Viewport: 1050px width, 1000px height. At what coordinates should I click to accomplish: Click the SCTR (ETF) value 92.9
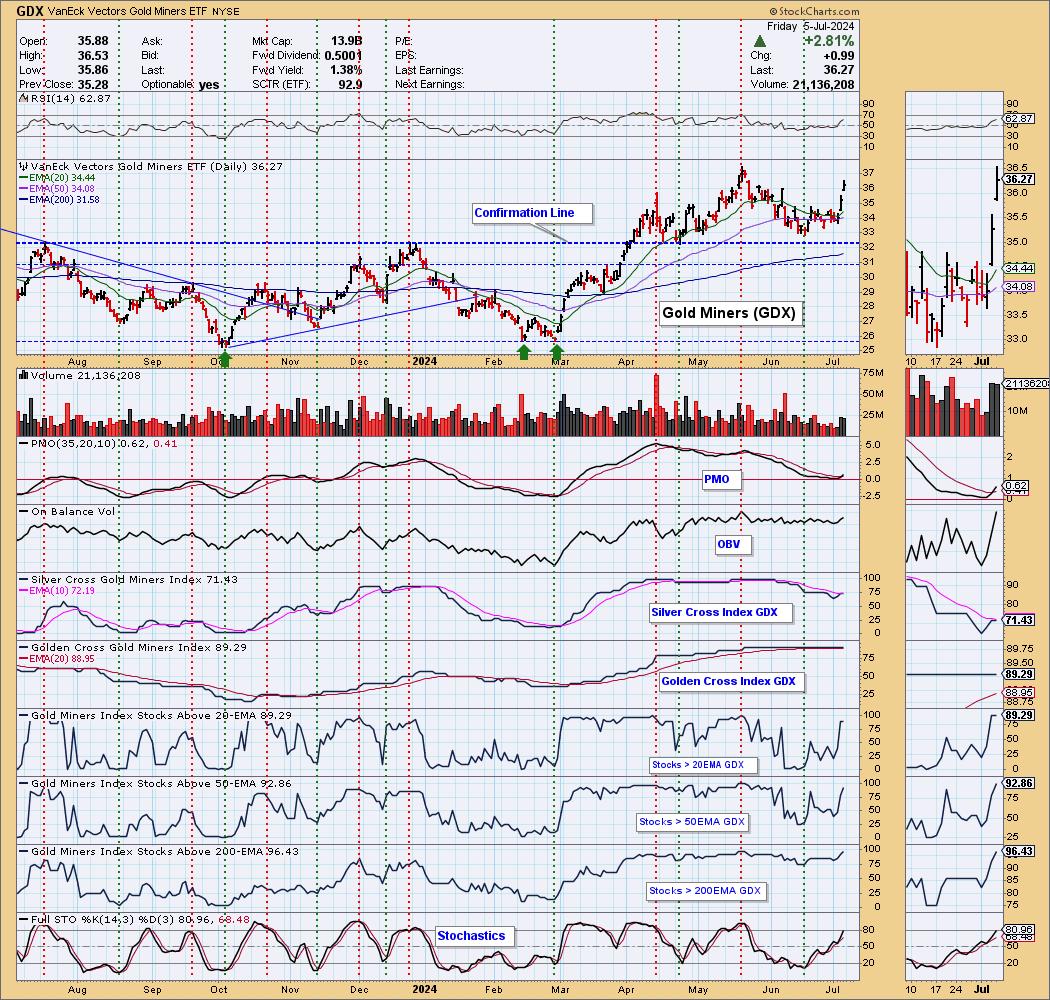350,85
